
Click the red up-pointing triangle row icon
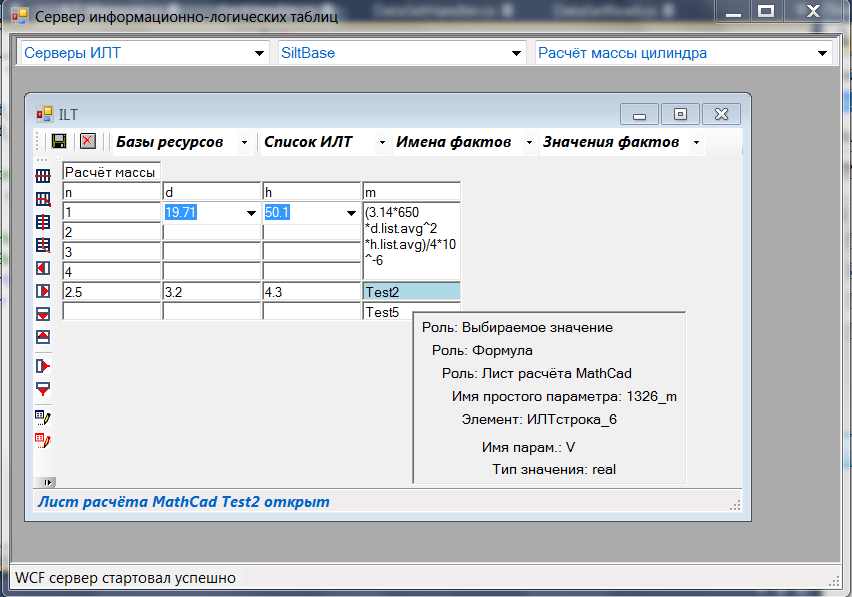point(43,337)
